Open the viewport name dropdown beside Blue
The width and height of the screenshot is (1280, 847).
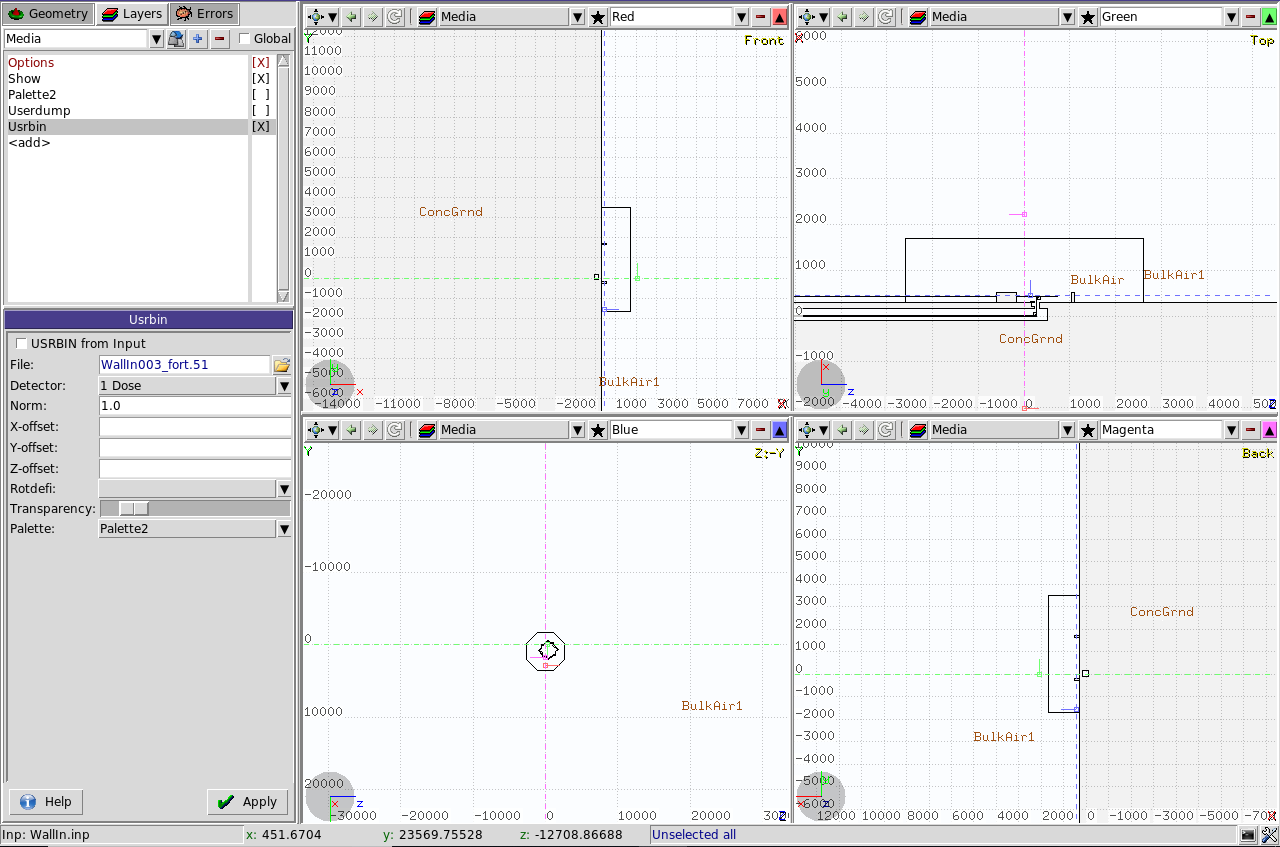pos(741,430)
